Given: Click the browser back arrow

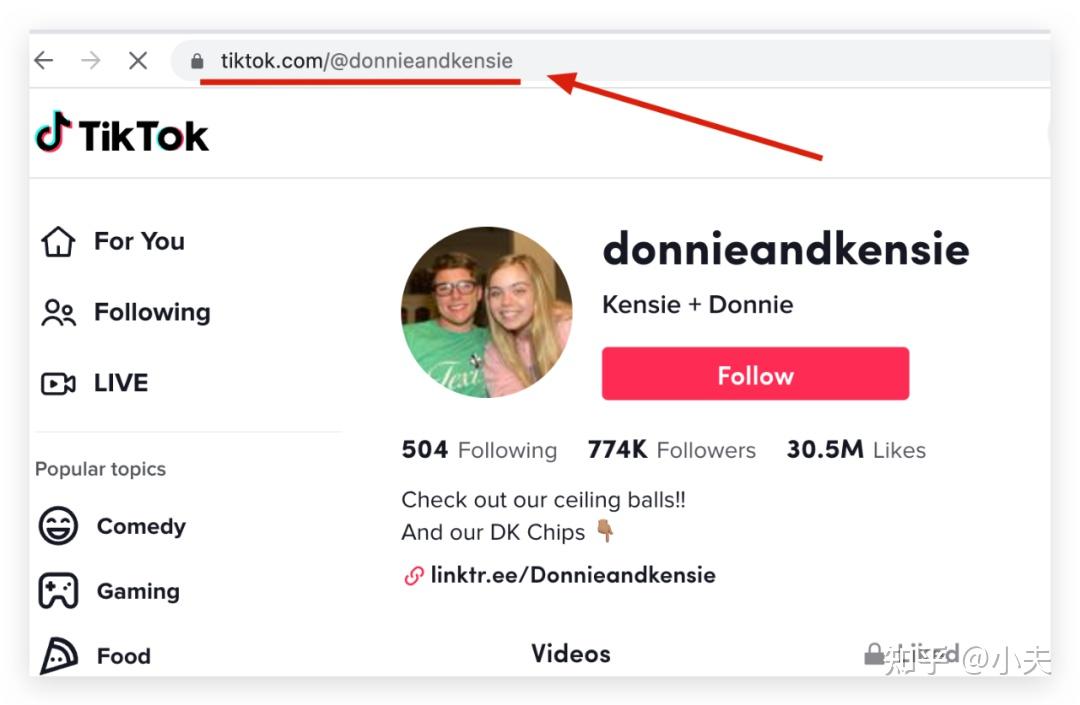Looking at the screenshot, I should [x=43, y=61].
